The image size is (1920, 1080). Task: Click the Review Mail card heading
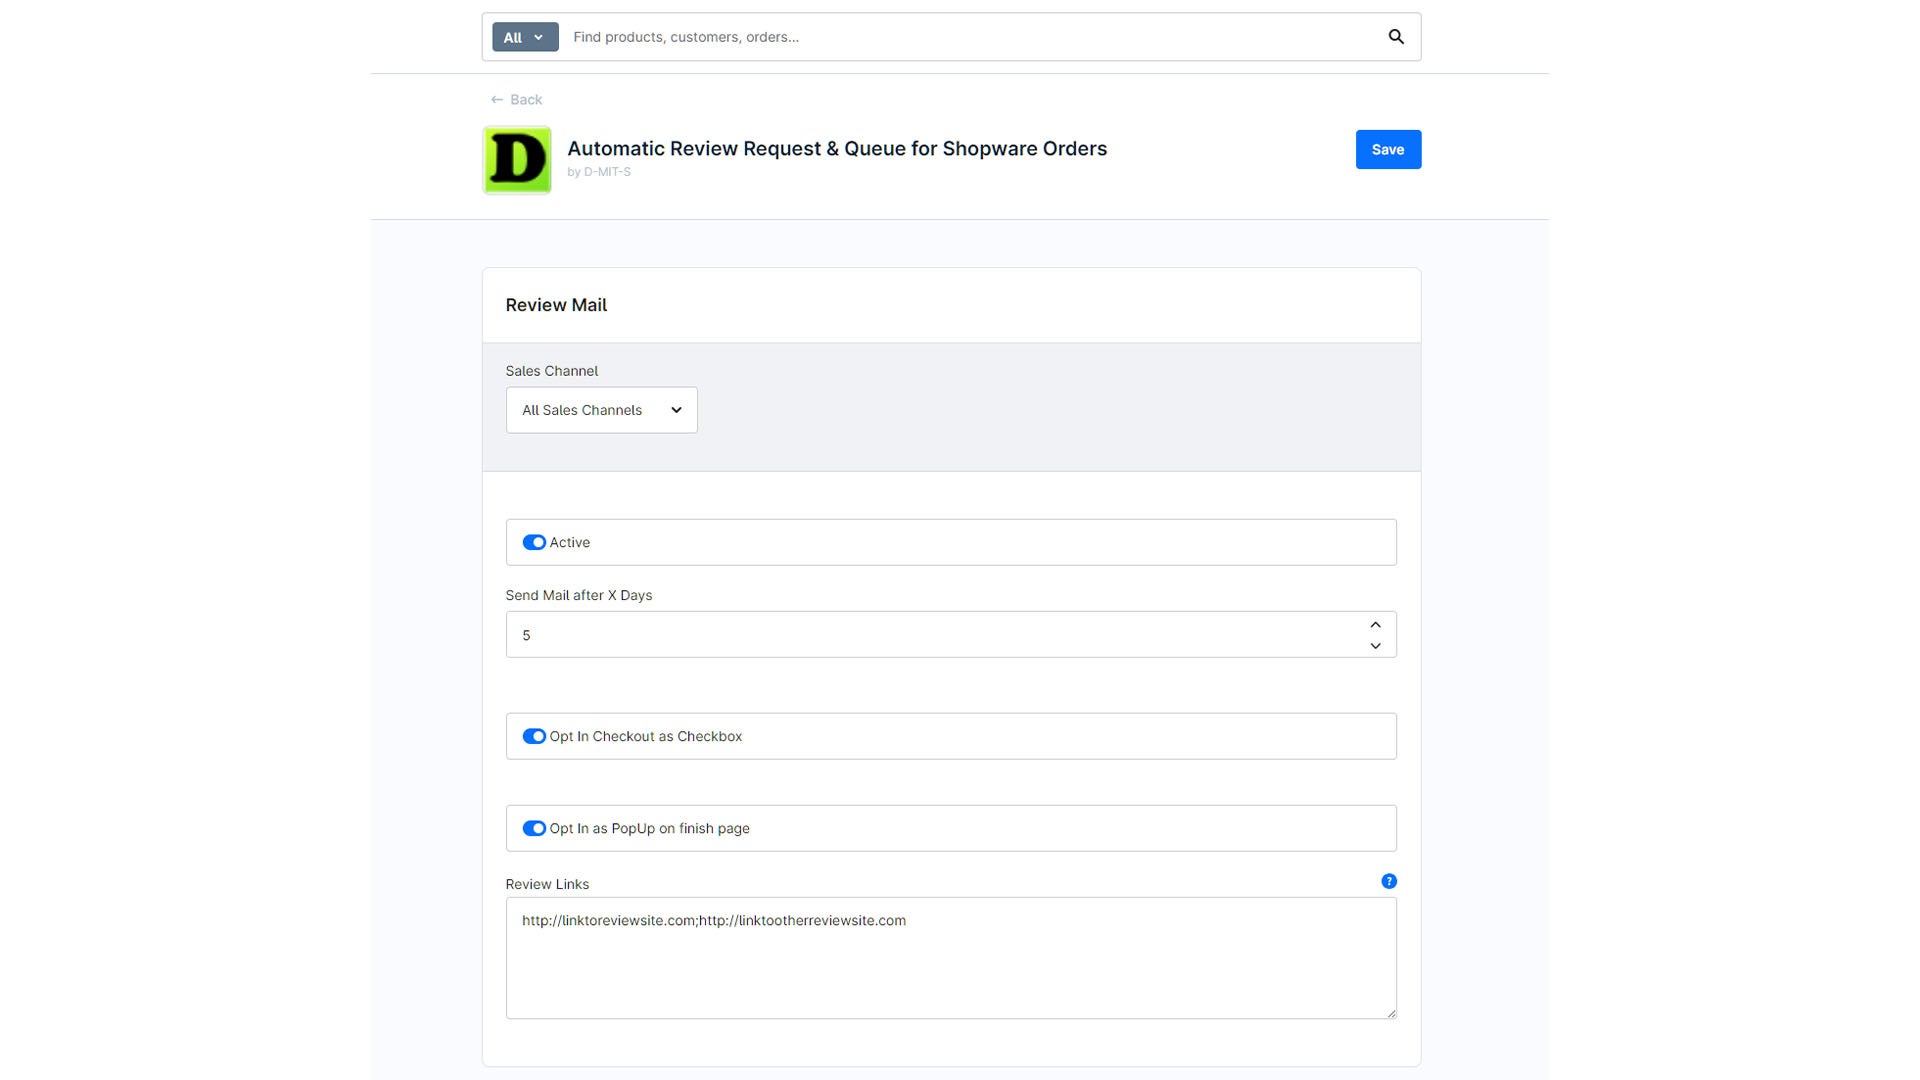click(x=556, y=305)
